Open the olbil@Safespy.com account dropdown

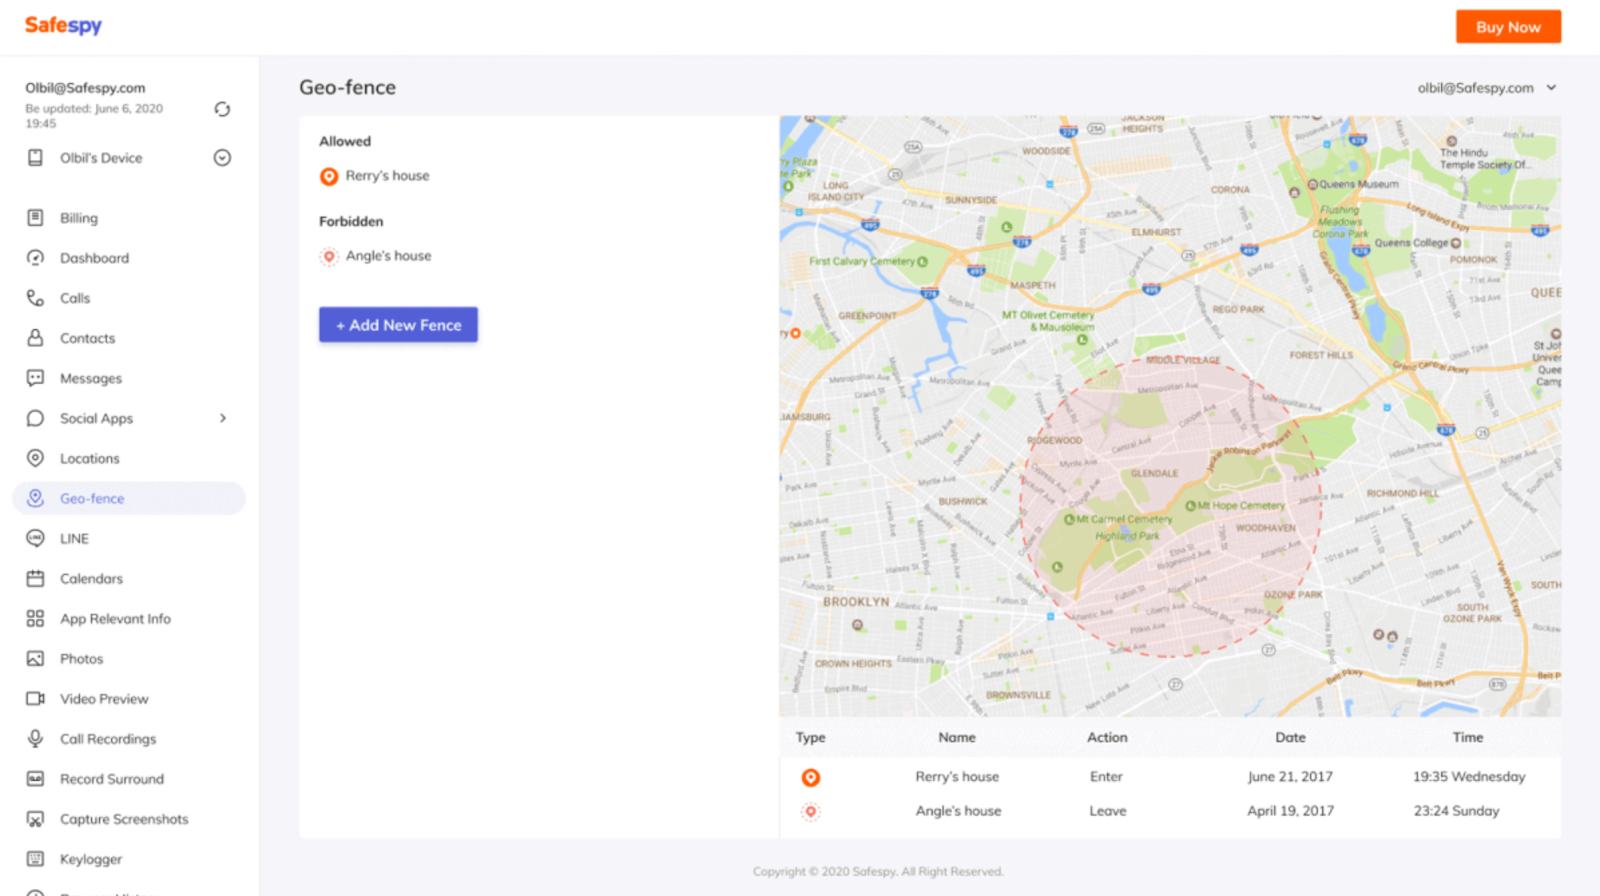[x=1487, y=88]
